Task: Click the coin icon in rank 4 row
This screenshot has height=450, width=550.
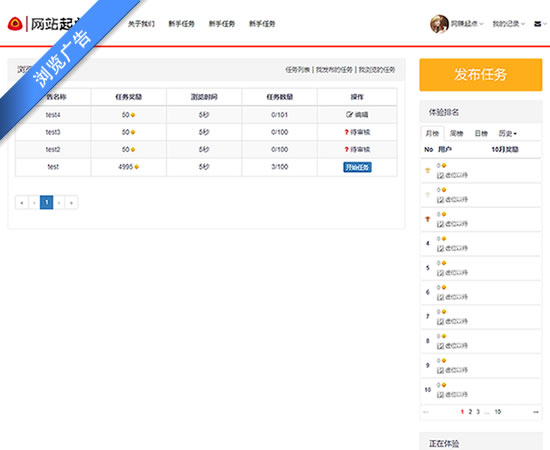Action: click(x=444, y=239)
